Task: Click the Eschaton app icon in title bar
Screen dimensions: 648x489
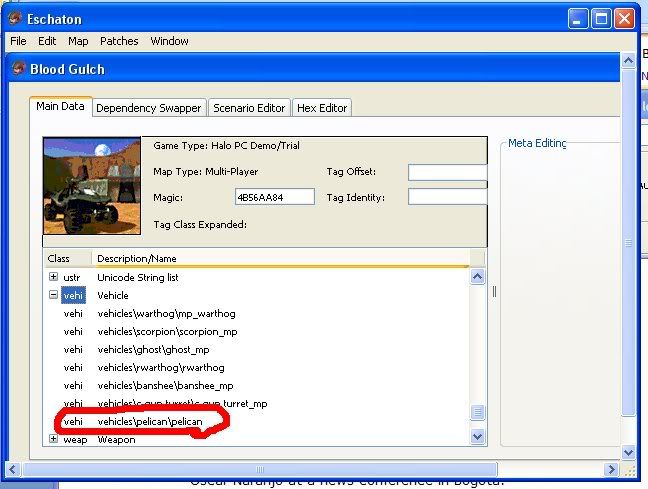Action: pyautogui.click(x=15, y=19)
